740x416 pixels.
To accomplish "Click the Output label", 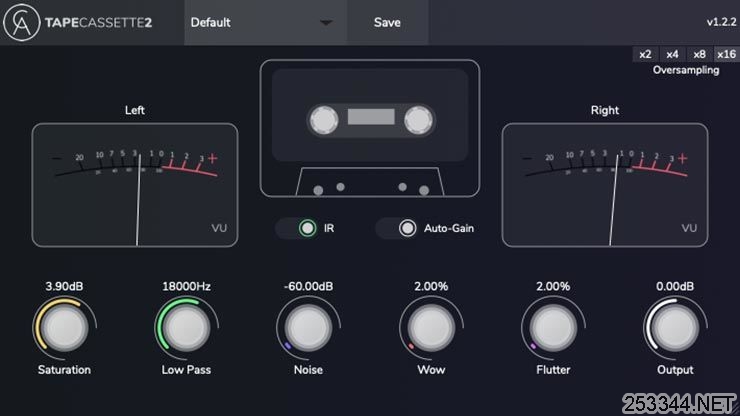I will tap(675, 370).
